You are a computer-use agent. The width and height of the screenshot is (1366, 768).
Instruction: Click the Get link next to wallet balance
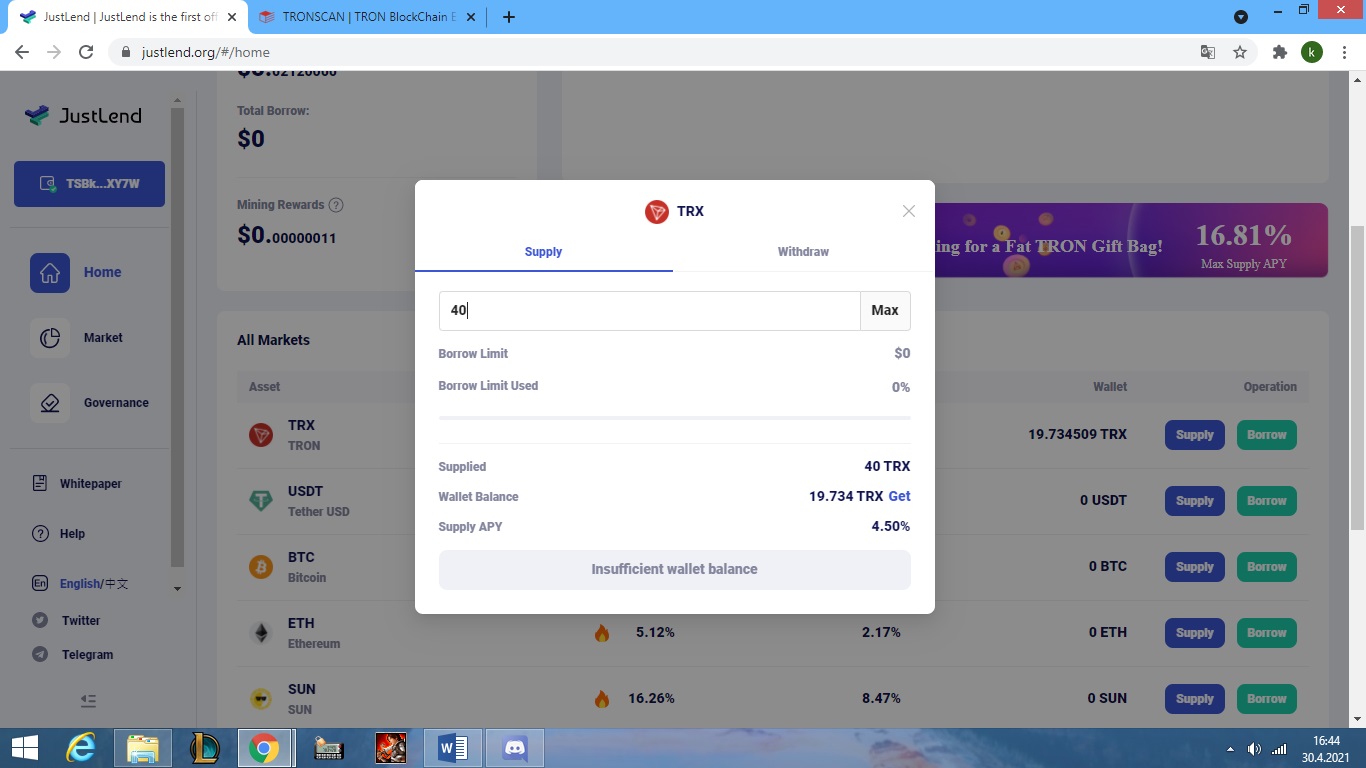[x=899, y=496]
